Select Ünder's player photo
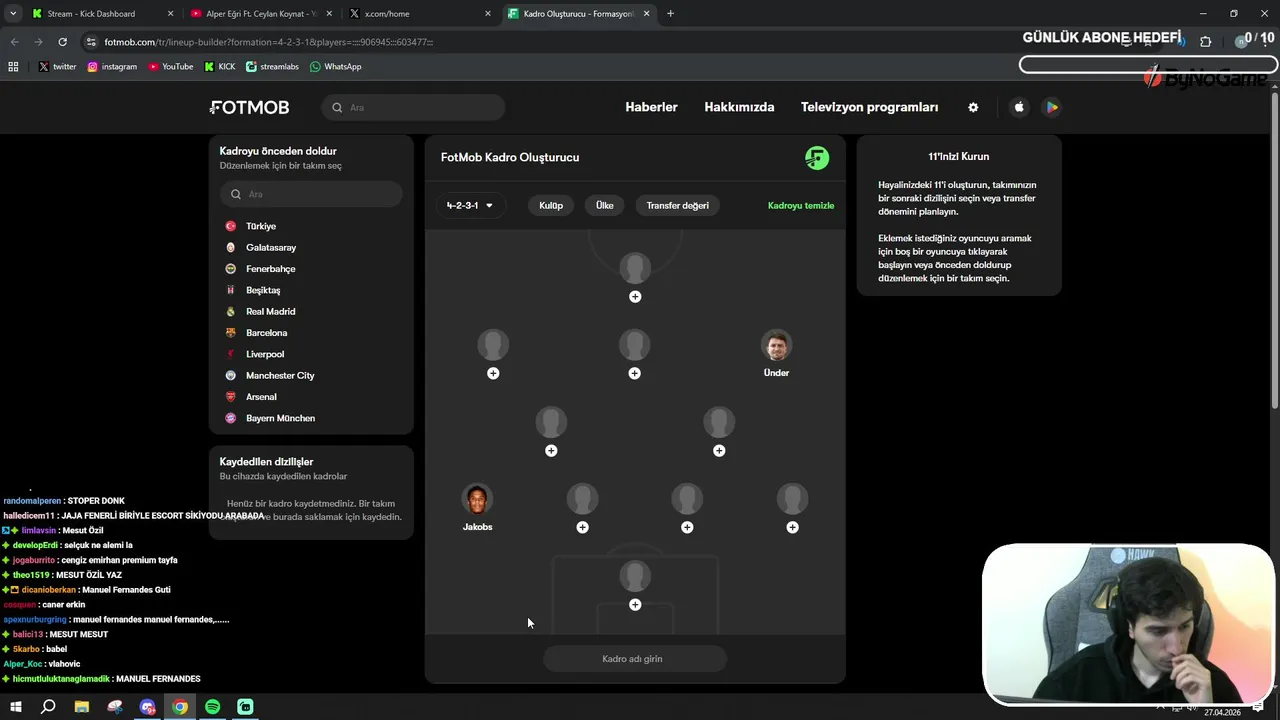The width and height of the screenshot is (1280, 720). tap(776, 345)
